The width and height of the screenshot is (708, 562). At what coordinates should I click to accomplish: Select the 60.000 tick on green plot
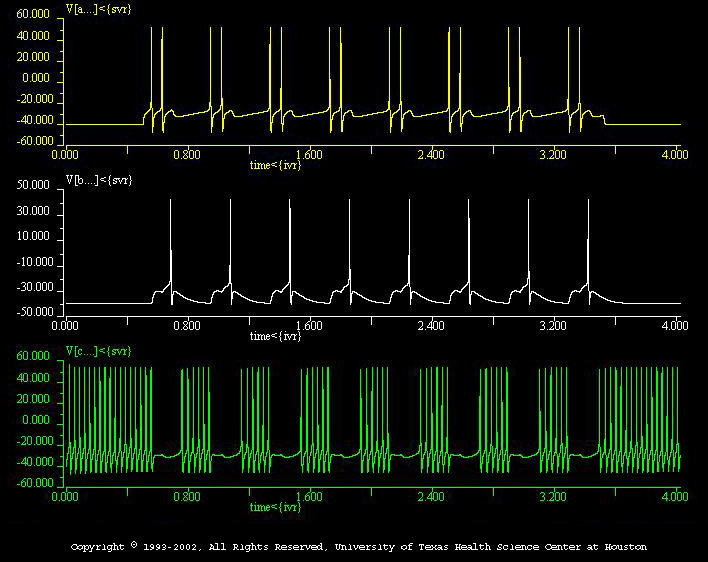[33, 357]
